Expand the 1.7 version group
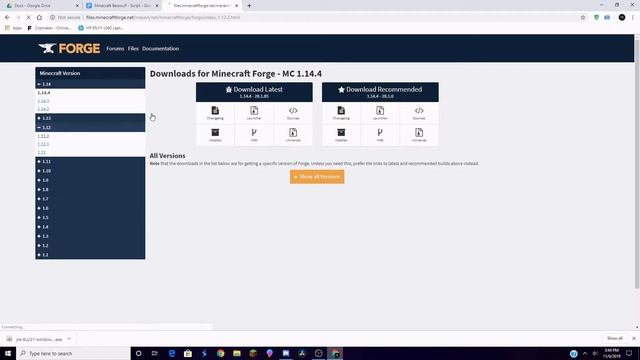Screen dimensions: 640x360 pos(90,199)
